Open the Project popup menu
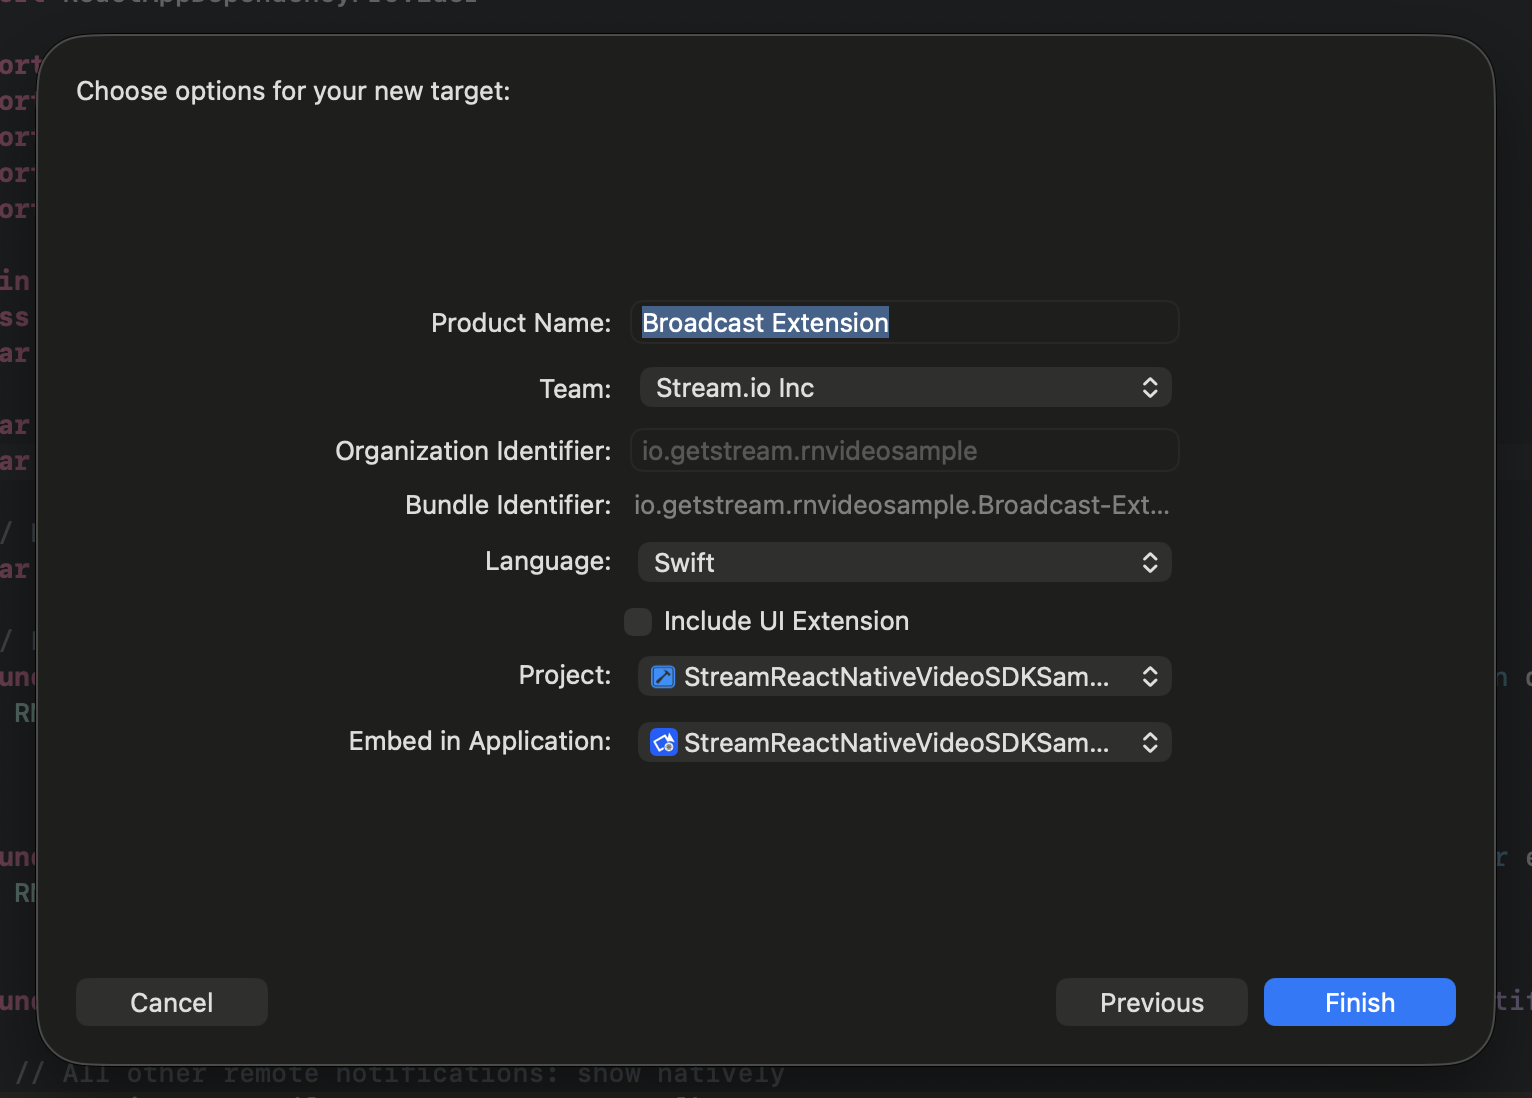Image resolution: width=1532 pixels, height=1098 pixels. [x=905, y=677]
